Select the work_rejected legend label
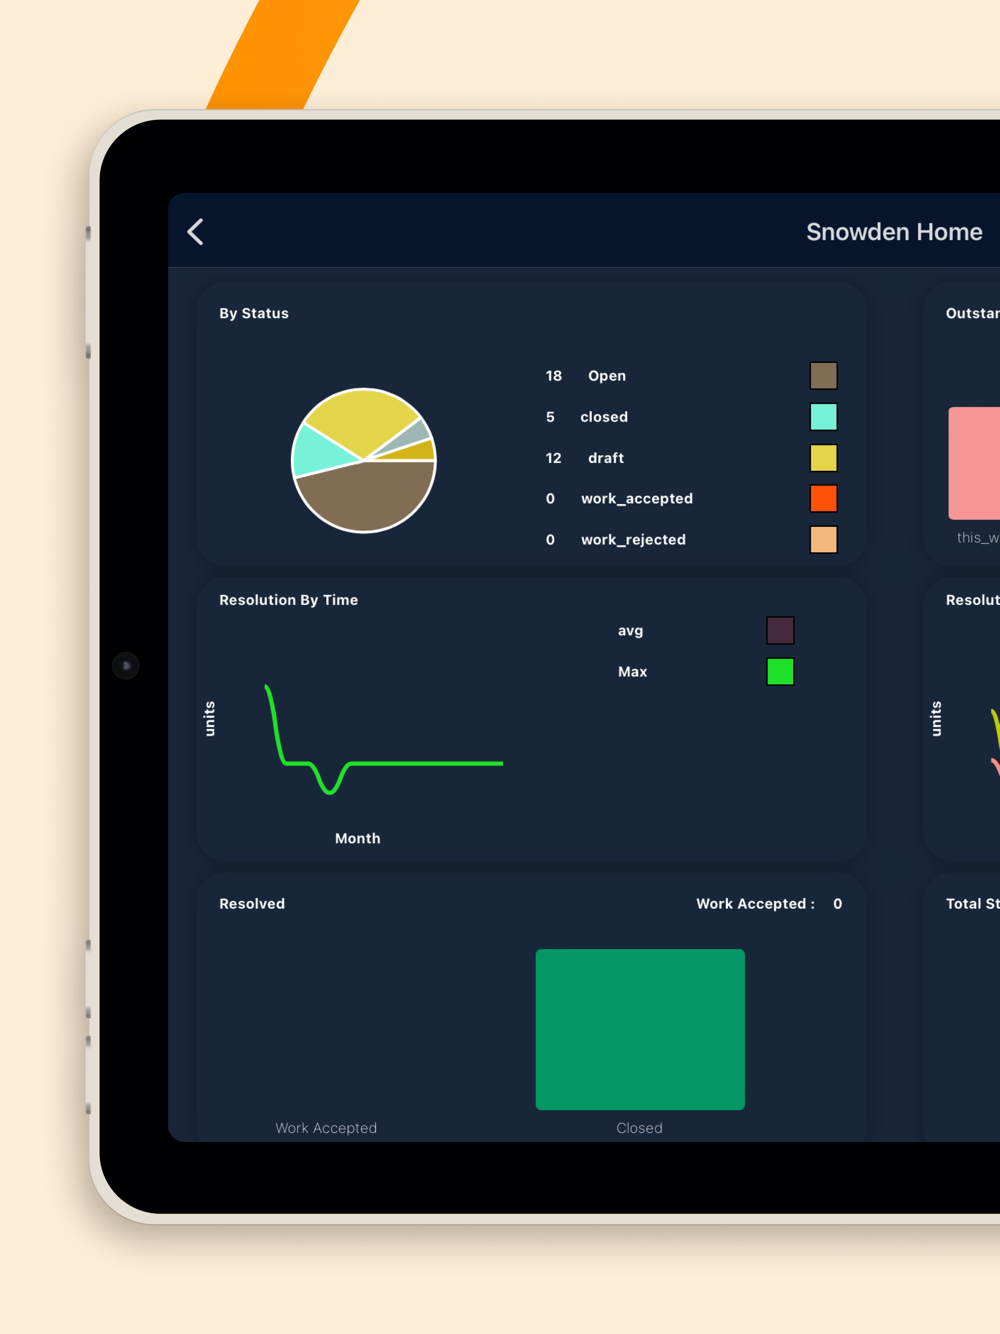Image resolution: width=1000 pixels, height=1334 pixels. click(633, 540)
